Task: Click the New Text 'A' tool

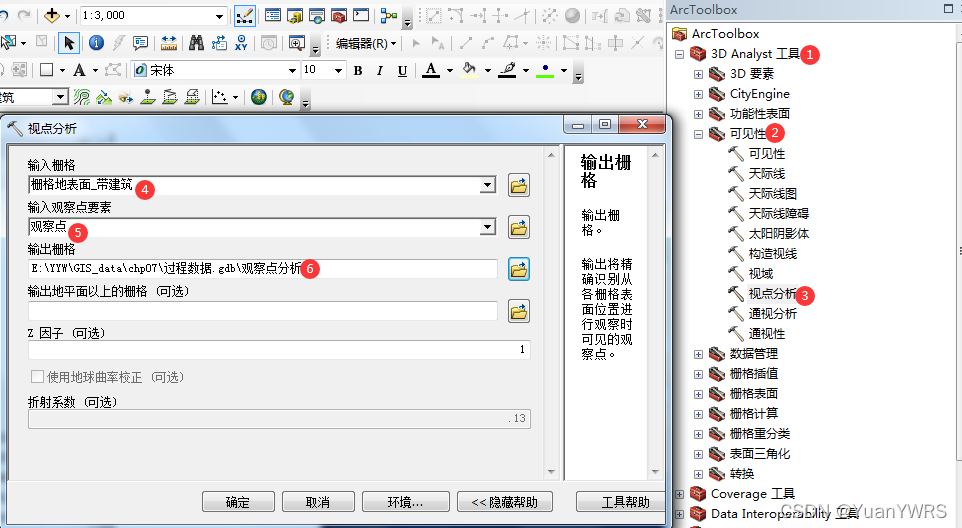Action: (79, 71)
